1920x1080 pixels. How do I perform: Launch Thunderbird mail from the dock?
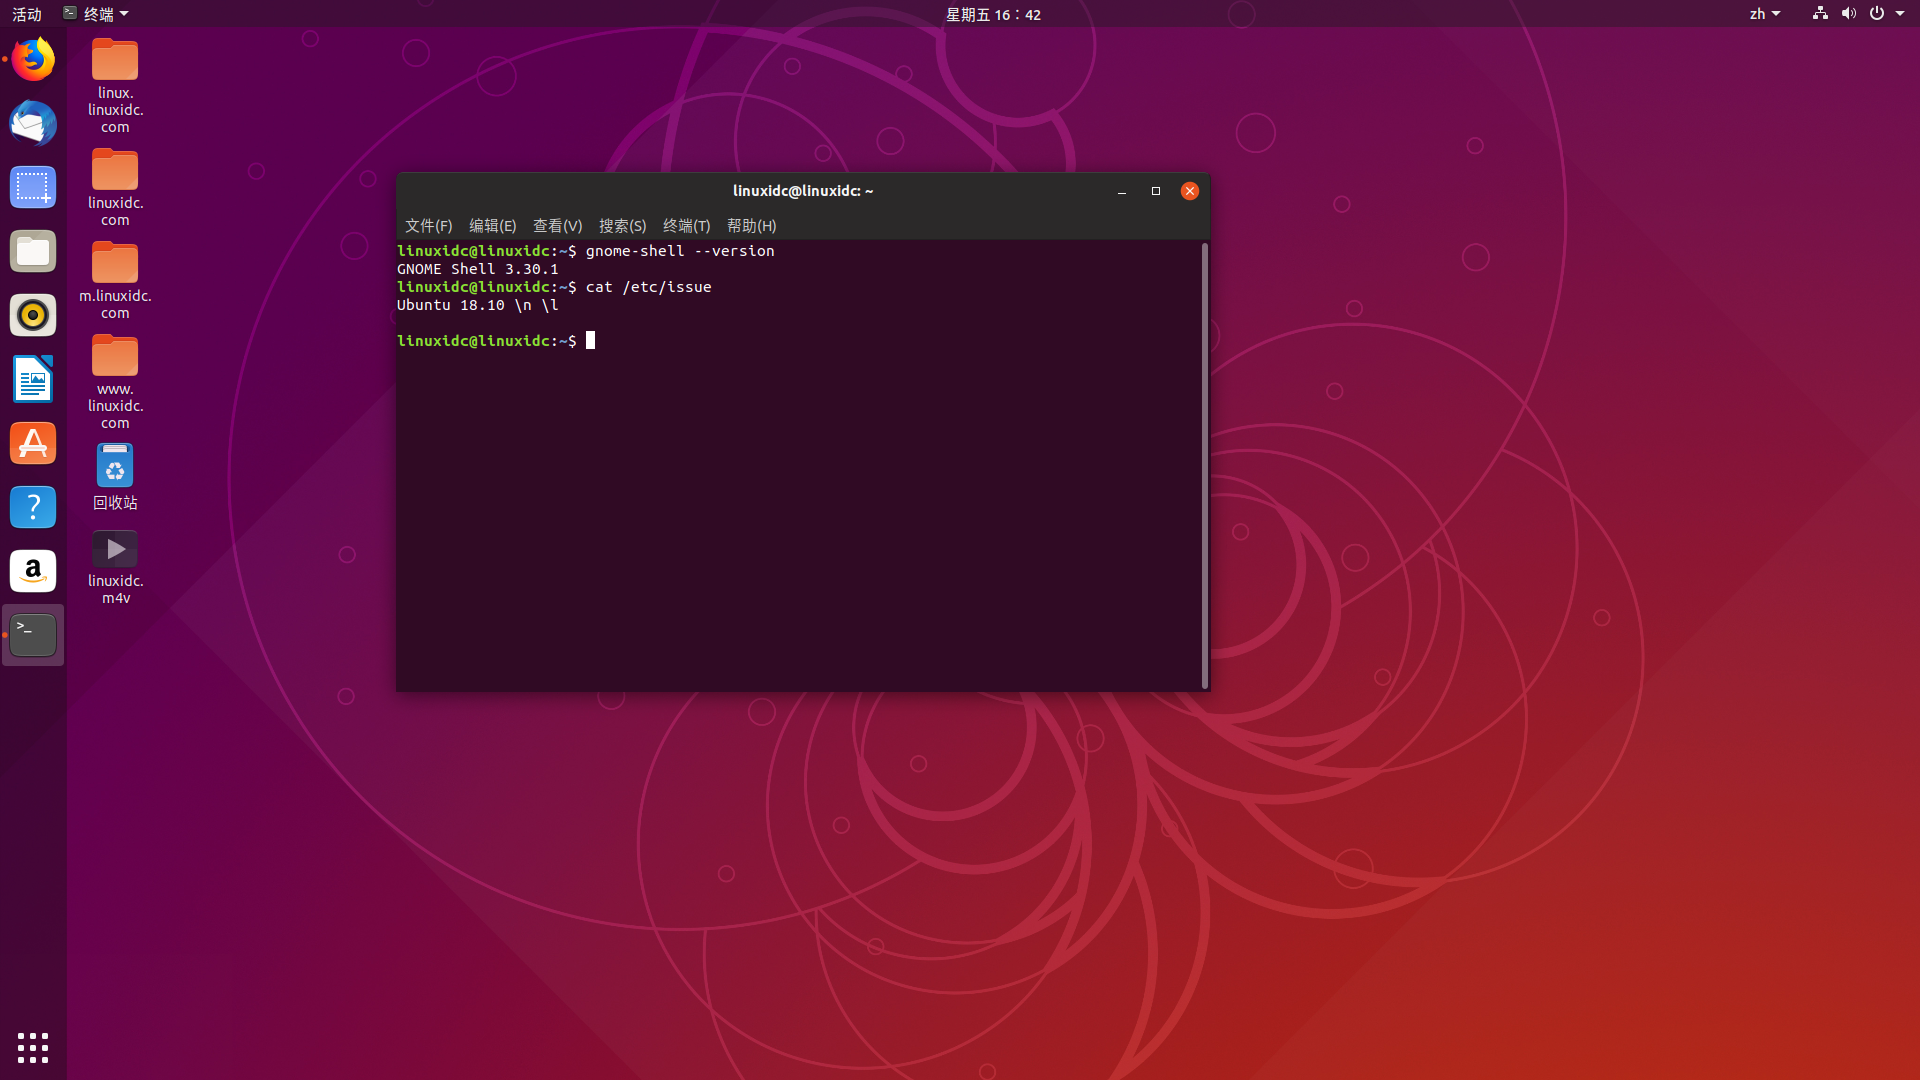[33, 124]
